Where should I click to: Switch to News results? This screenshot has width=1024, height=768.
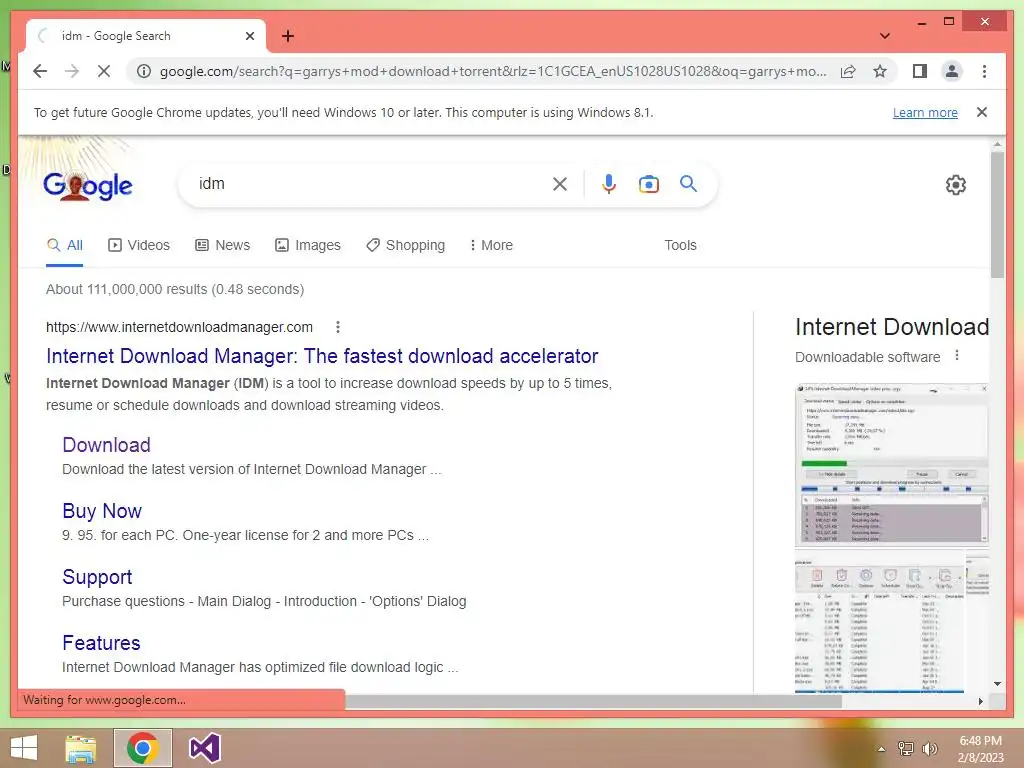(x=223, y=246)
